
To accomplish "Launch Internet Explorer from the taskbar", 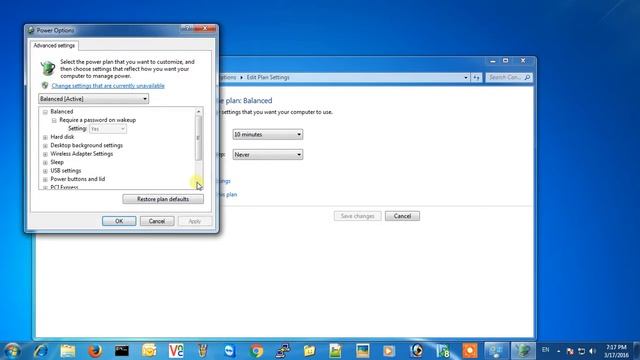I will point(41,351).
